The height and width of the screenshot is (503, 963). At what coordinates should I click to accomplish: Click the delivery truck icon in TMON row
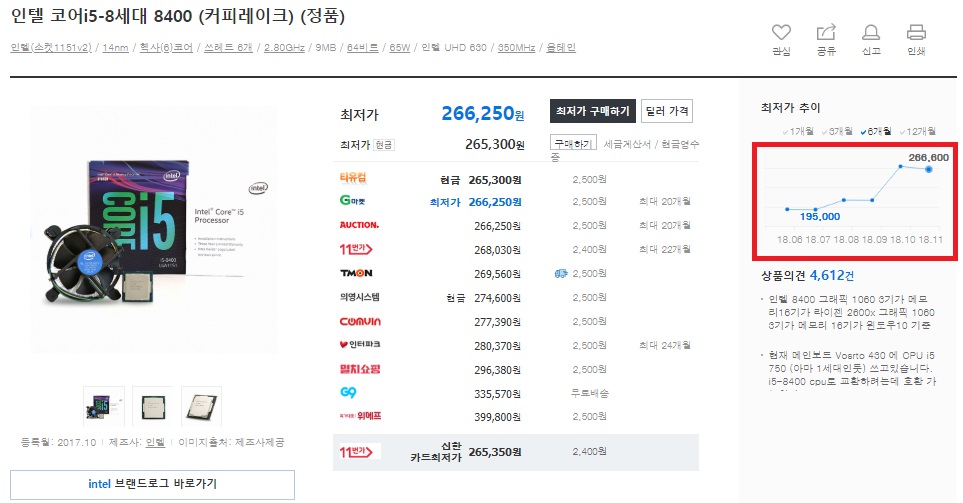click(561, 274)
